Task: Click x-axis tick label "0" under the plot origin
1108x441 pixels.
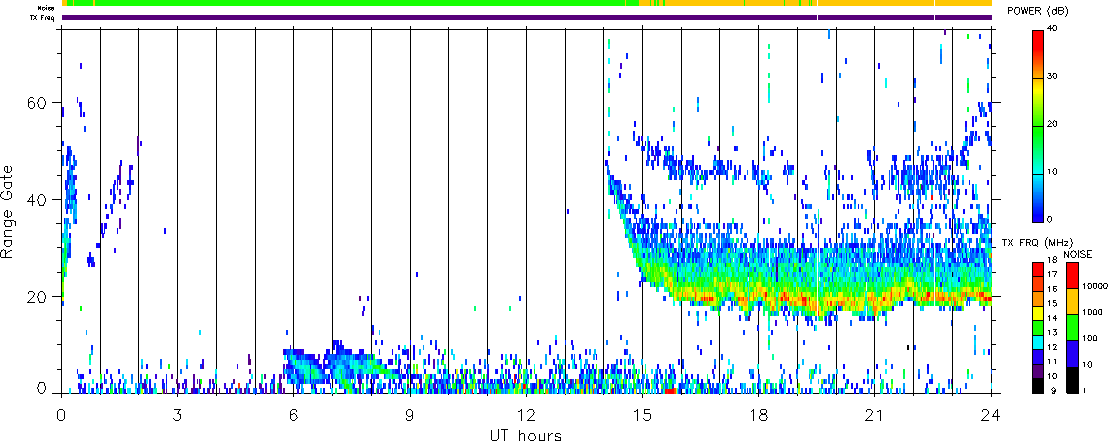Action: click(62, 414)
